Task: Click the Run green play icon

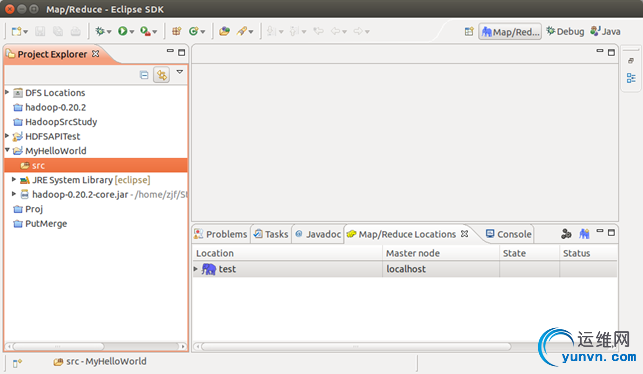Action: (123, 31)
